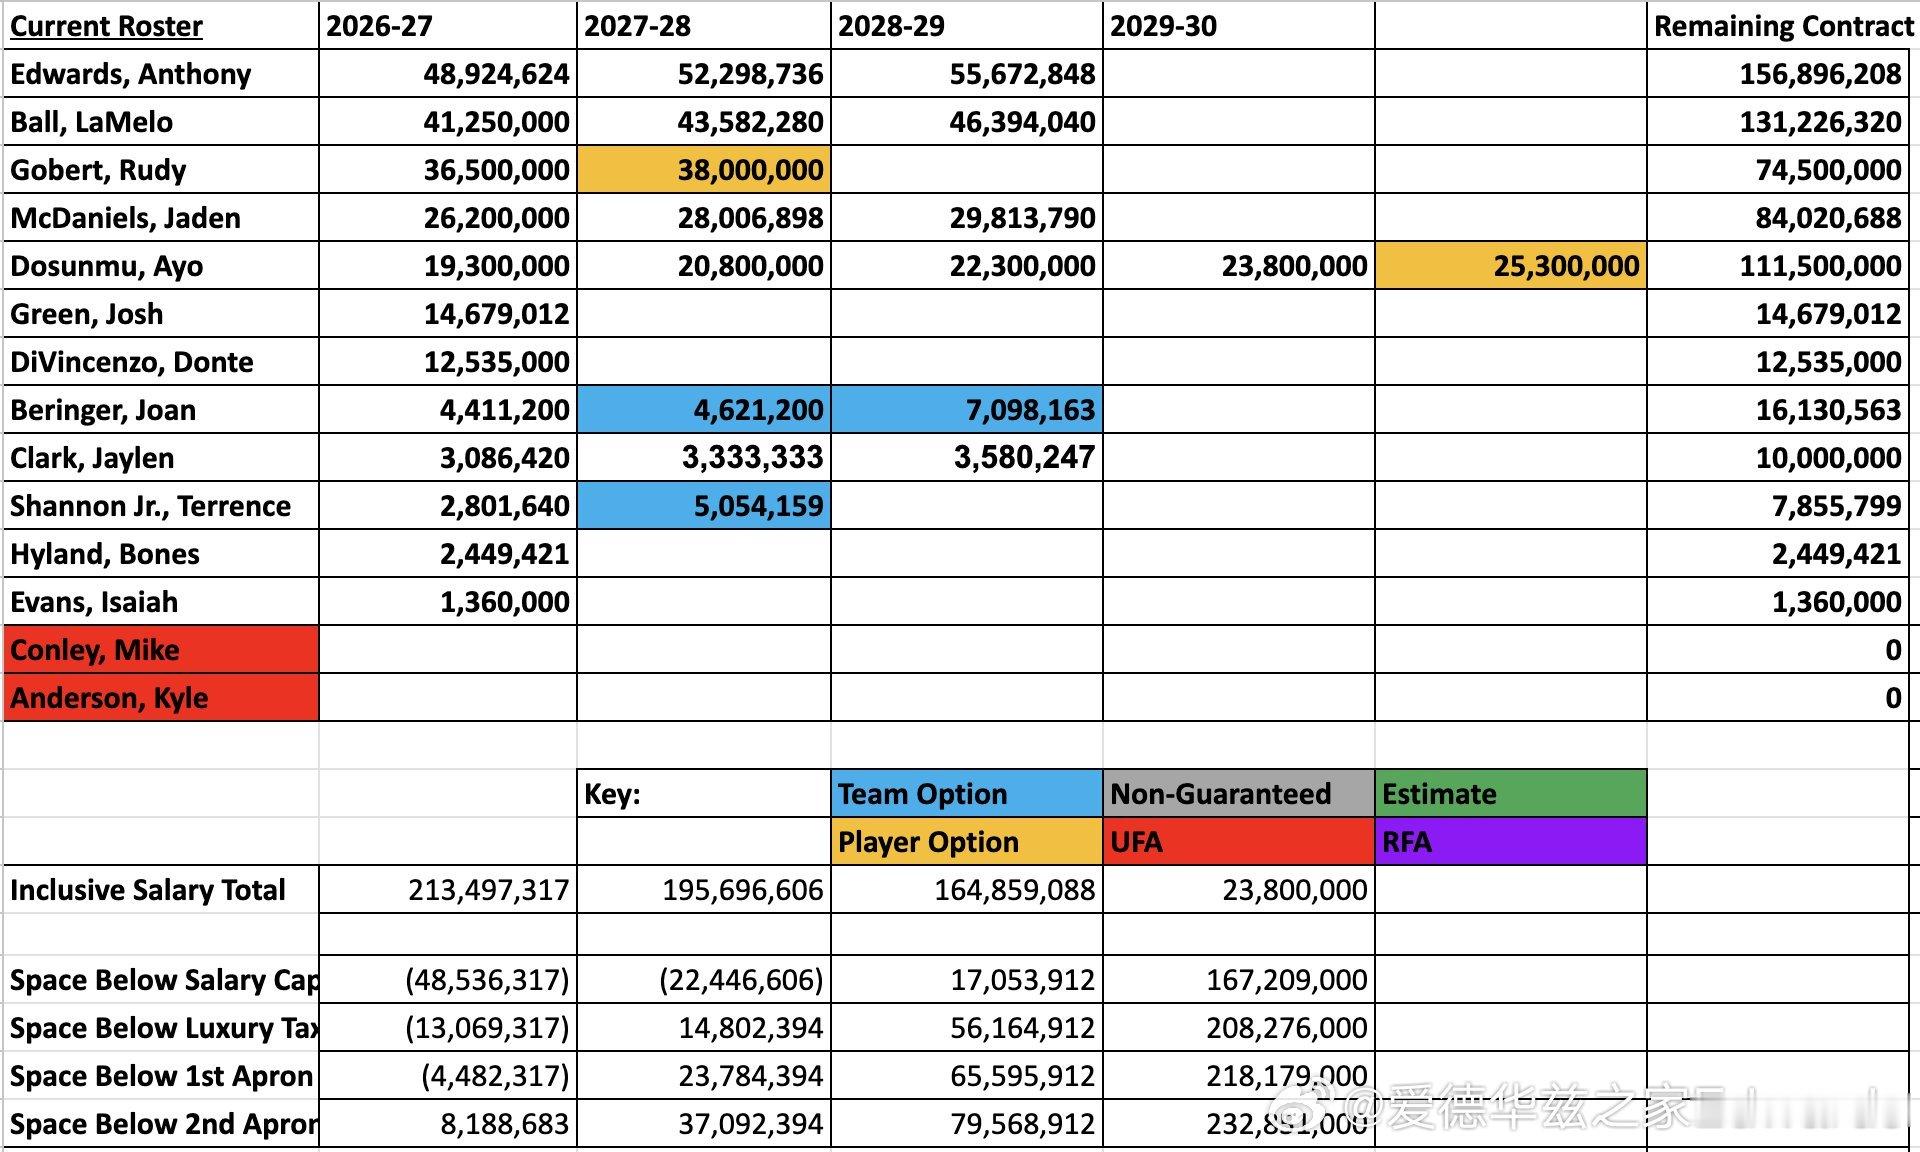The height and width of the screenshot is (1152, 1920).
Task: Click Dosunmu's 2028-29 salary 22,300,000
Action: [967, 265]
